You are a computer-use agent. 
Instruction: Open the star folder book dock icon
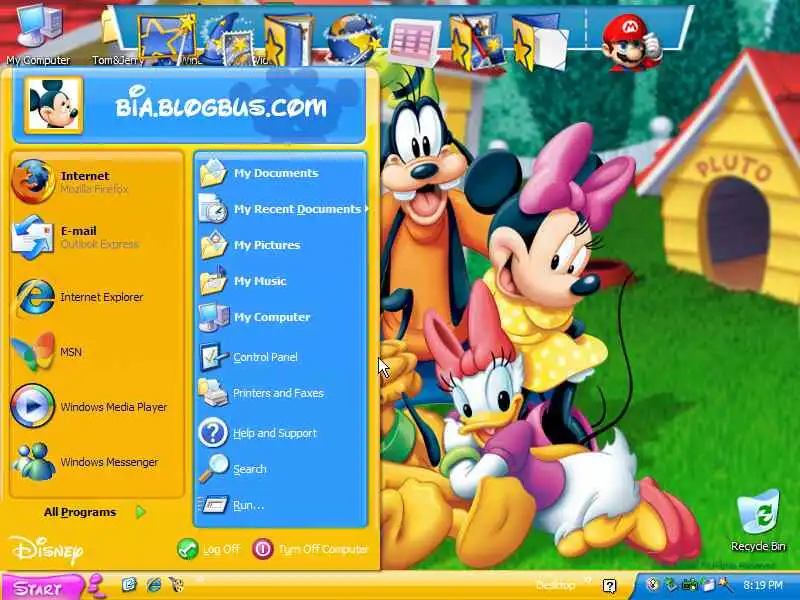click(289, 40)
